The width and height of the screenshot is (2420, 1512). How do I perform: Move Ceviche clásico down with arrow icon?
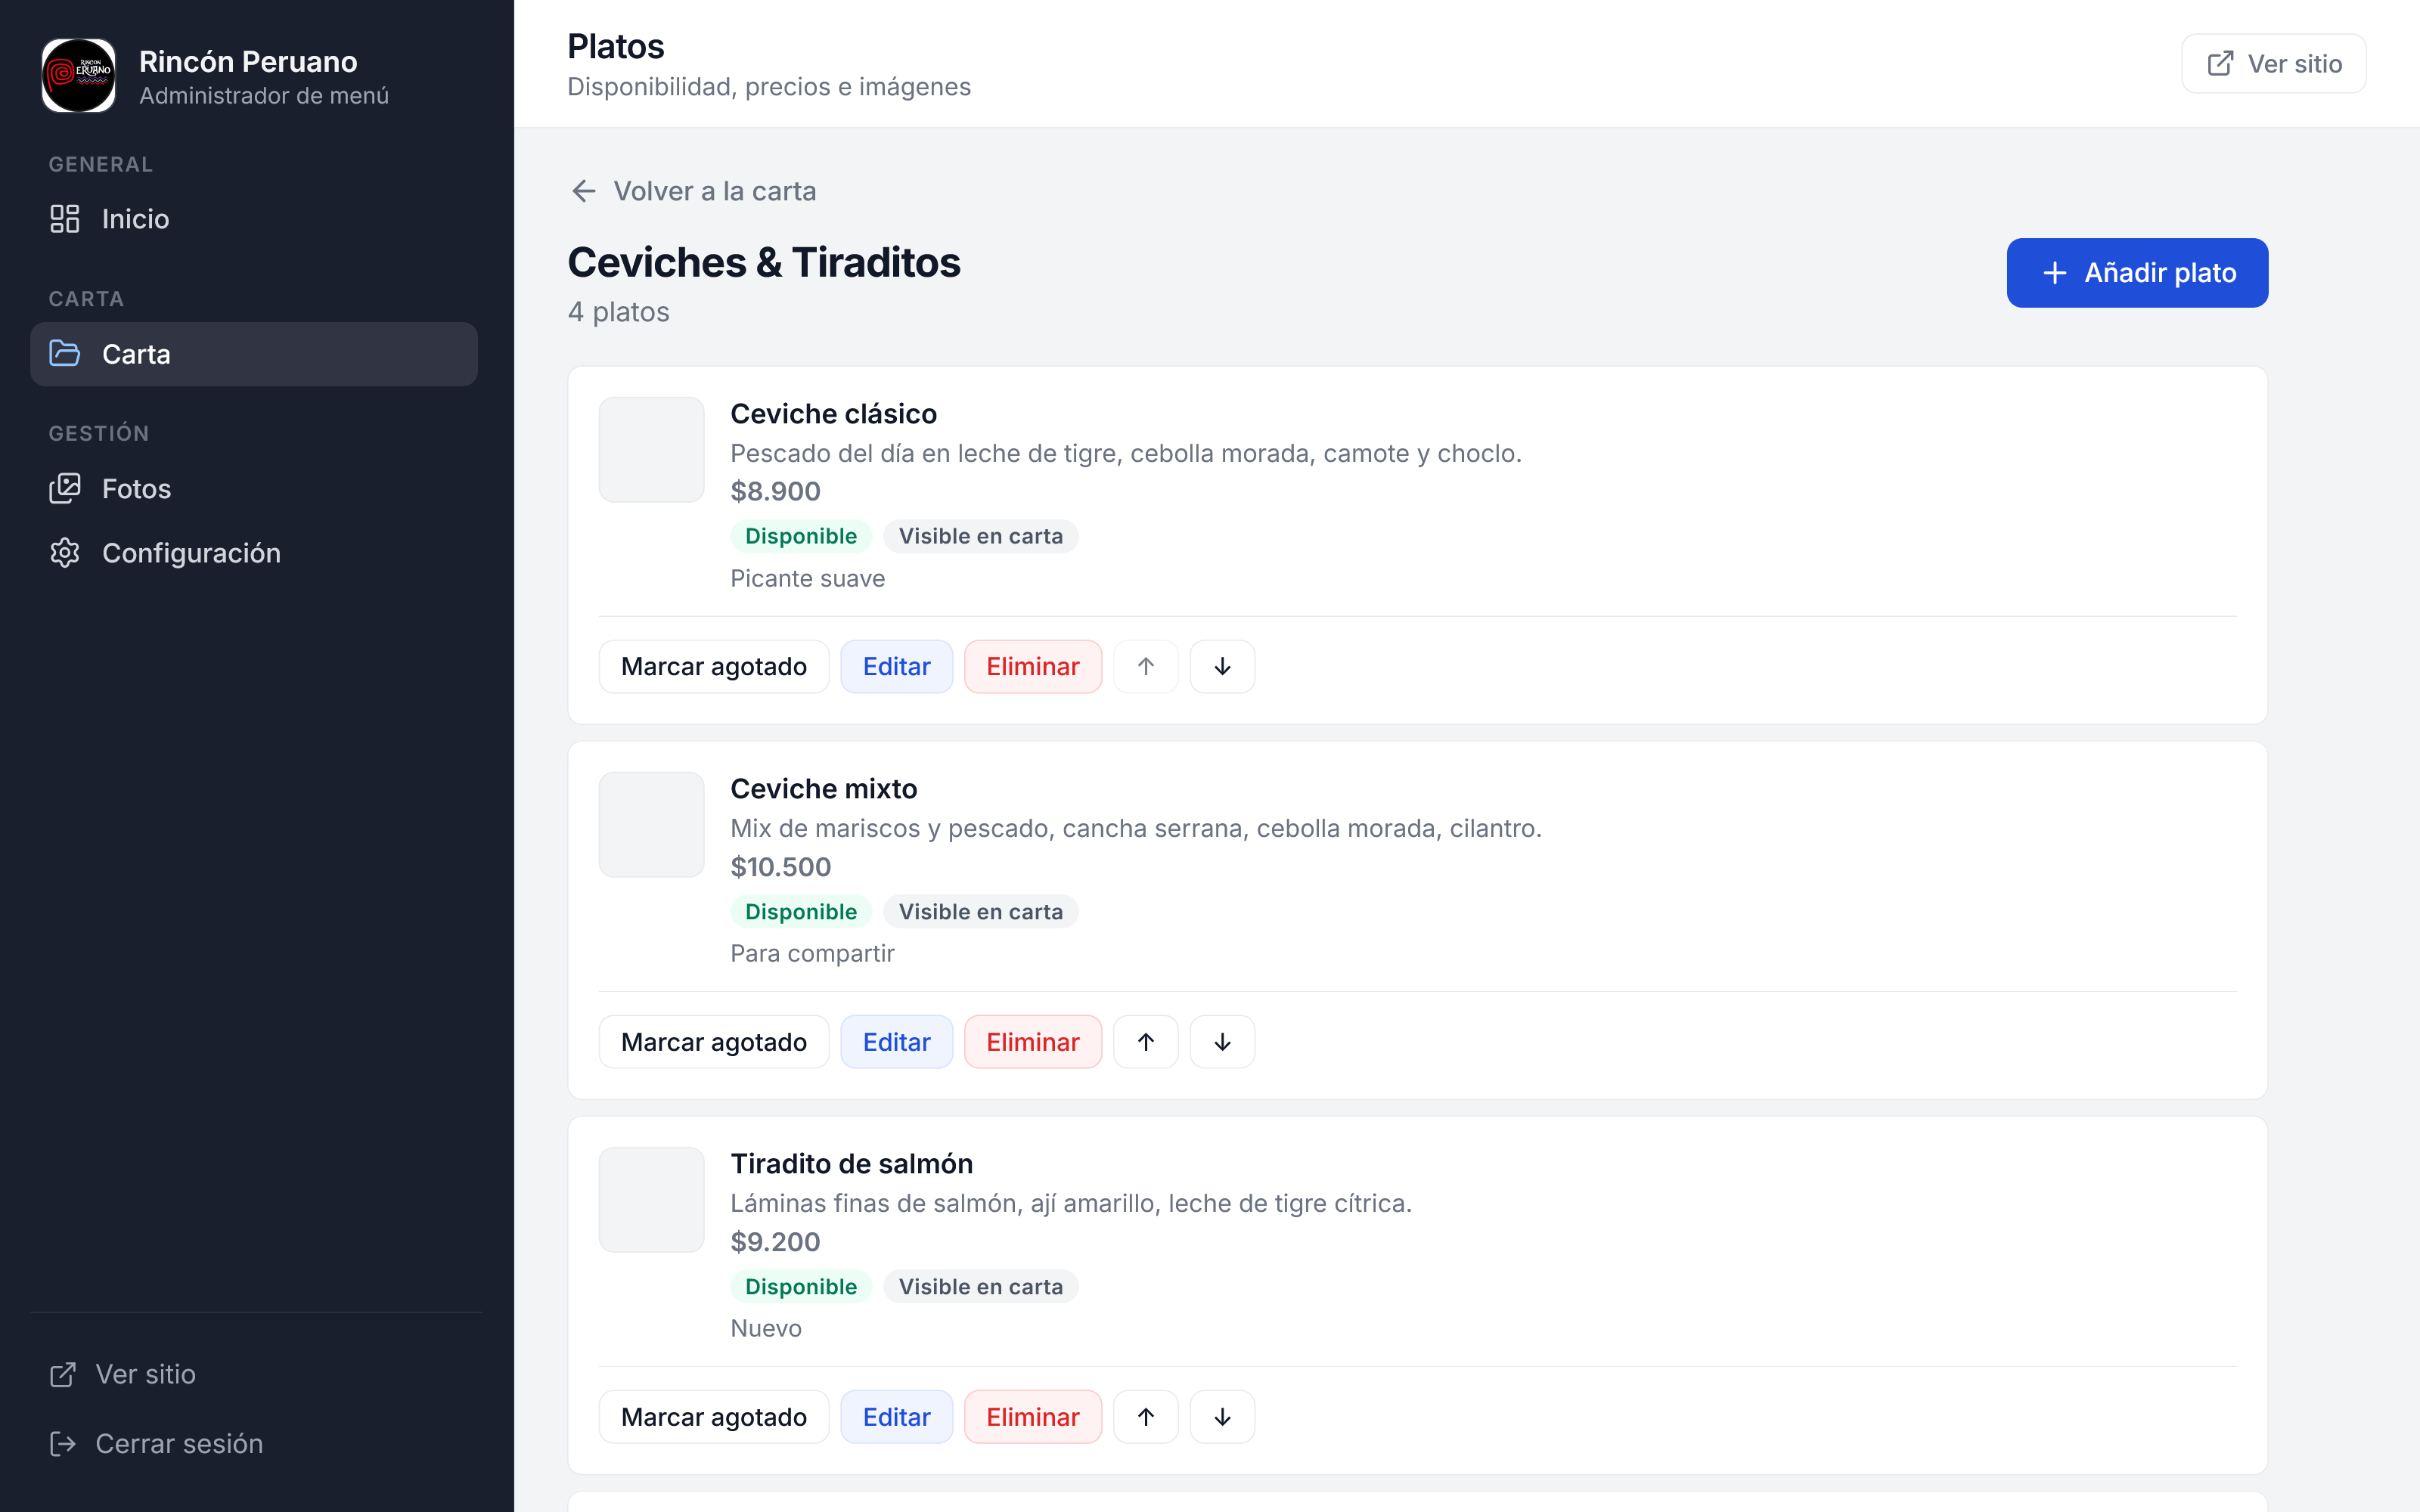click(1222, 666)
